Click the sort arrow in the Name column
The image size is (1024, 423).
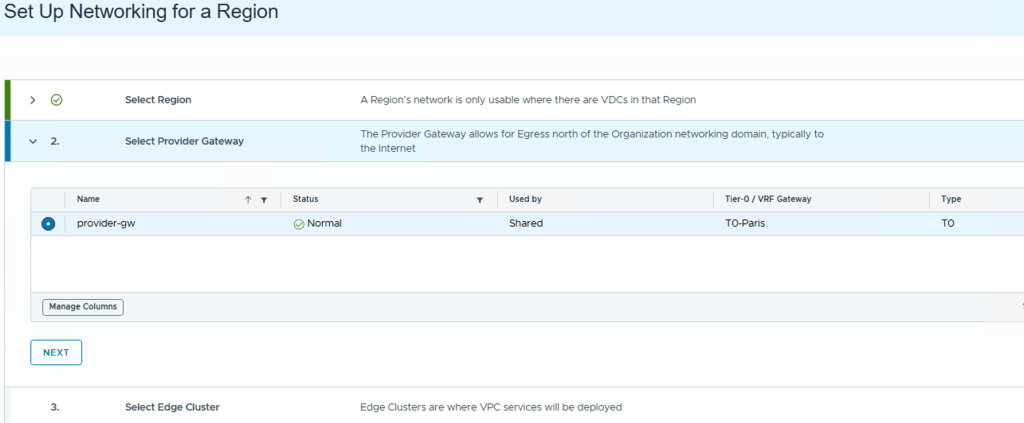(248, 200)
